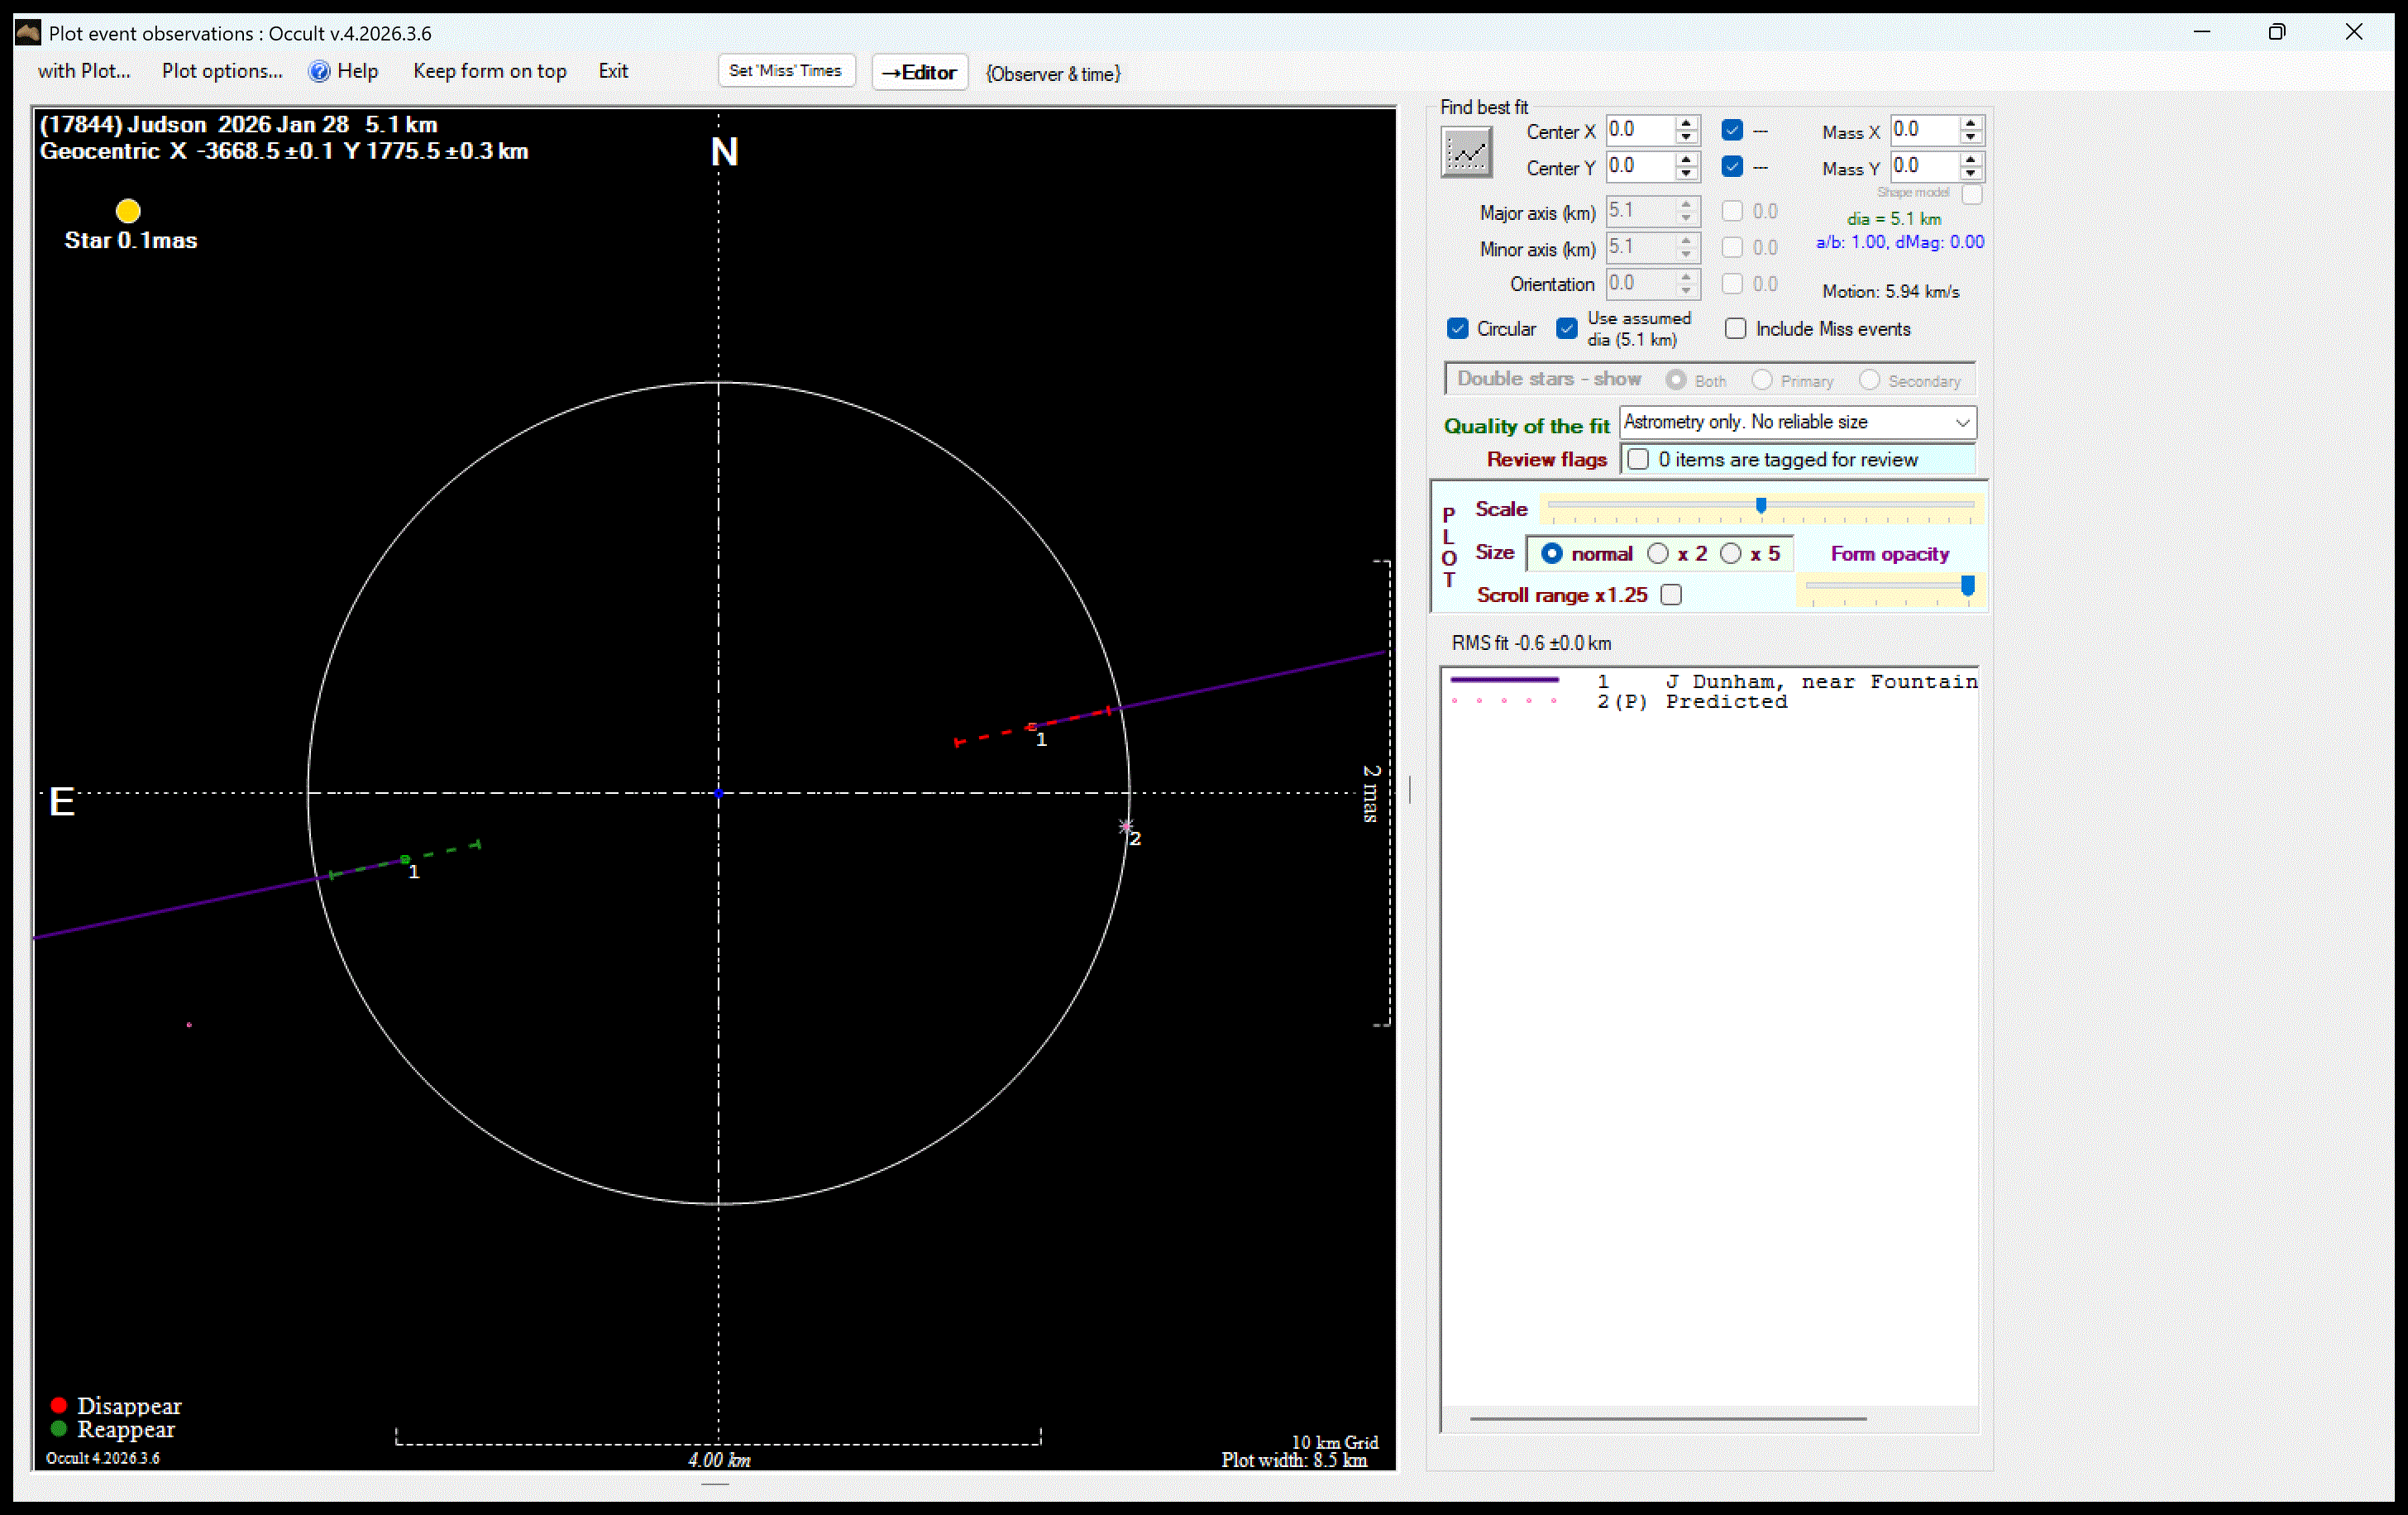Viewport: 2408px width, 1515px height.
Task: Increase Center X with up spinner arrow
Action: pos(1686,123)
